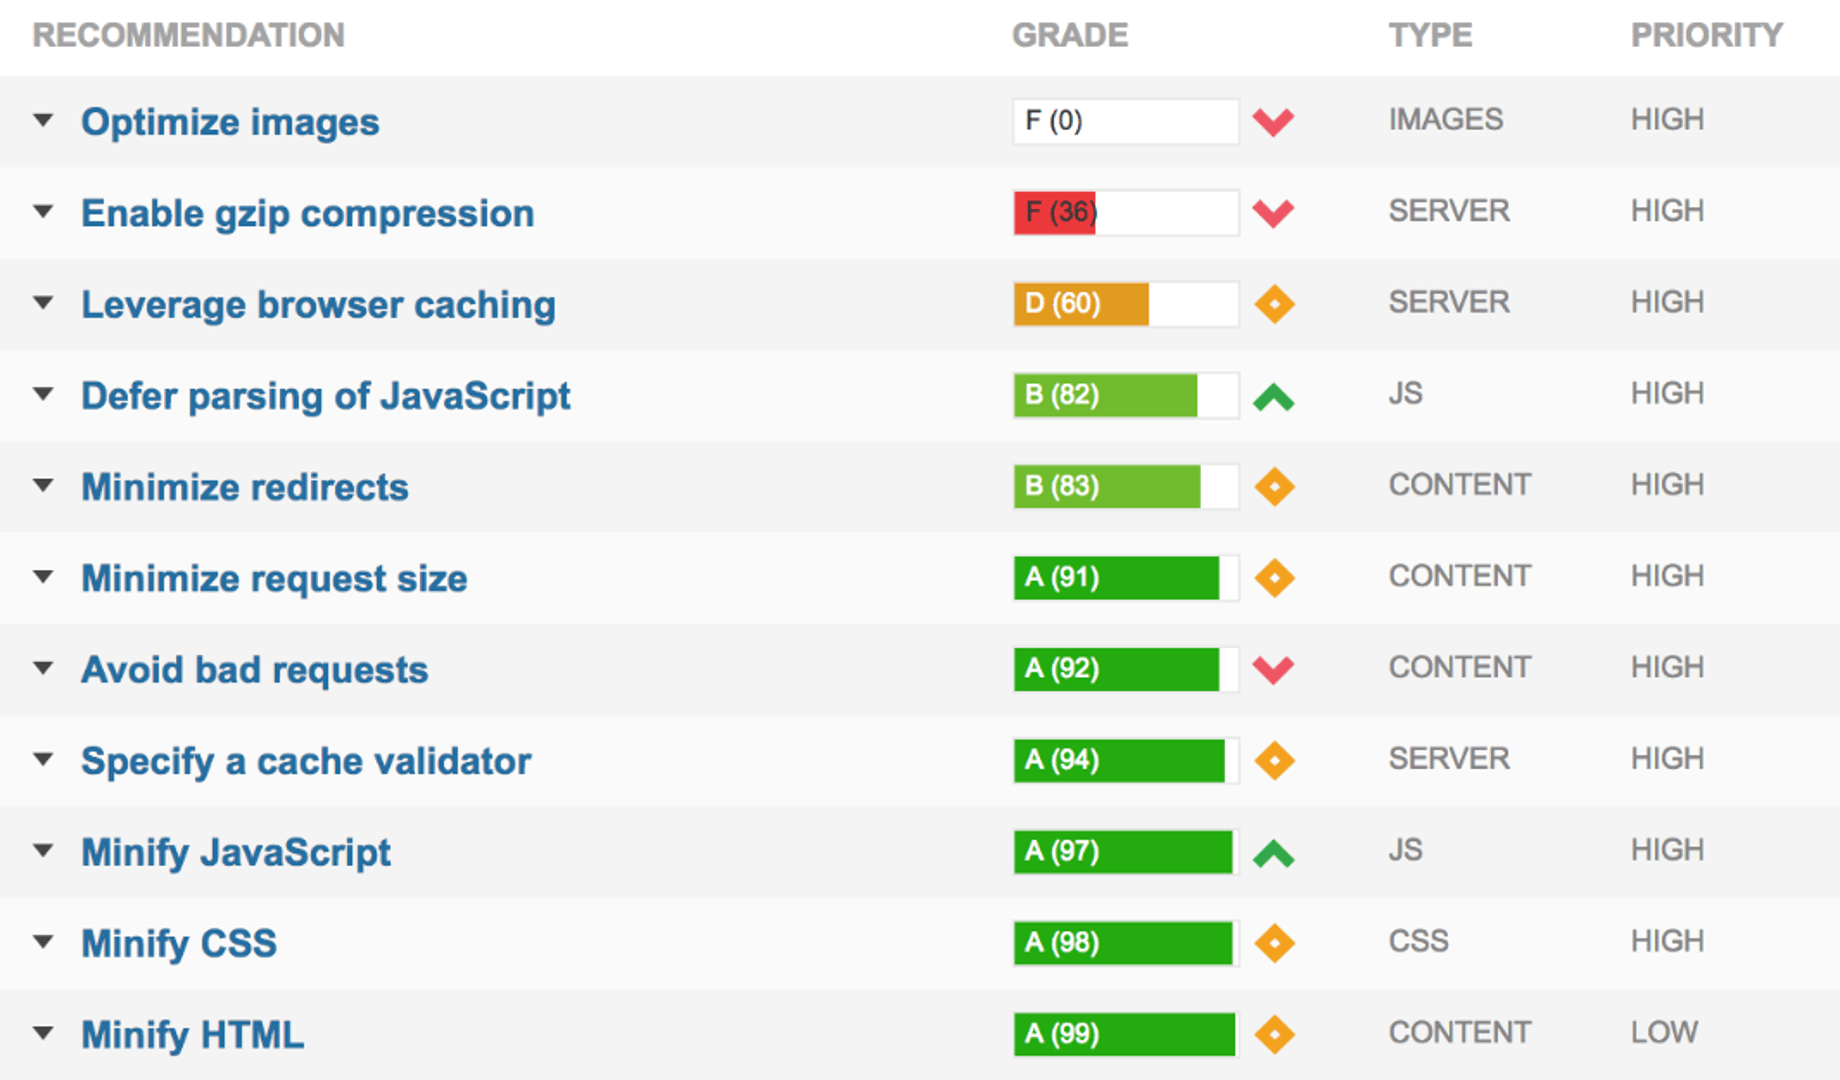Click green up arrow beside Minify JavaScript
Image resolution: width=1840 pixels, height=1080 pixels.
tap(1273, 854)
